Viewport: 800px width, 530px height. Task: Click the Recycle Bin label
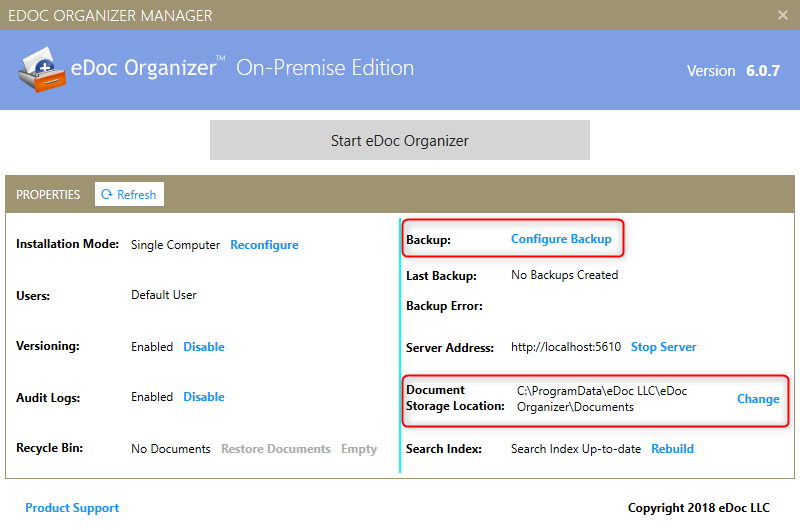click(49, 448)
